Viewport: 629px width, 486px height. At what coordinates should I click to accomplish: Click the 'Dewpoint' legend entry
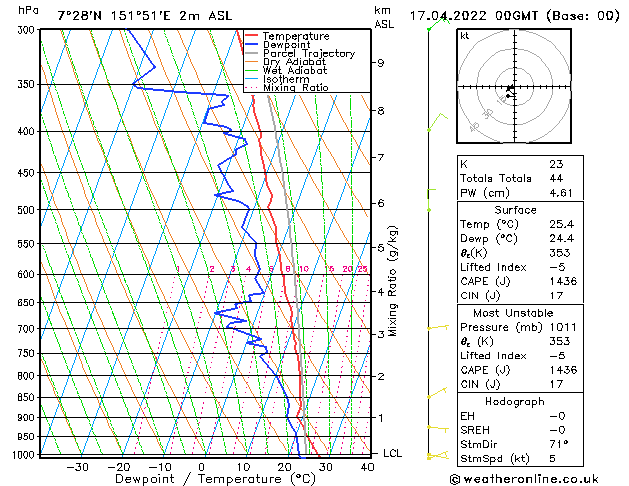click(x=286, y=45)
